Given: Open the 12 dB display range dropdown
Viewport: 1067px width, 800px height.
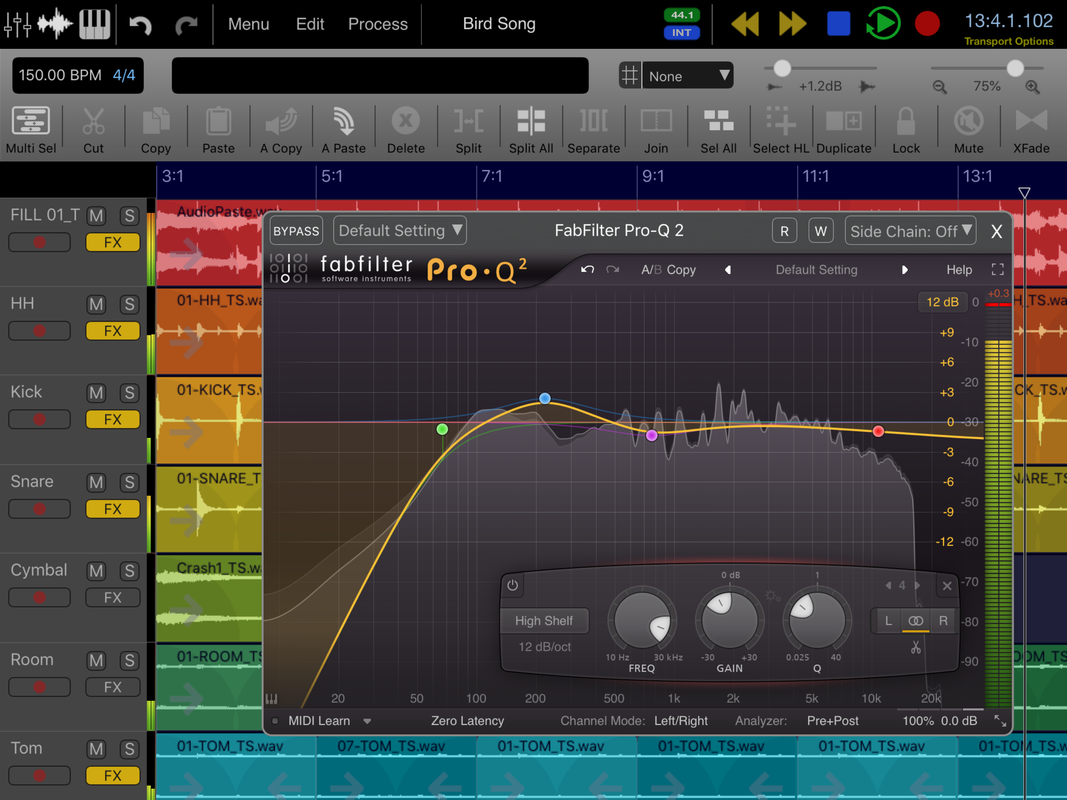Looking at the screenshot, I should (x=942, y=302).
